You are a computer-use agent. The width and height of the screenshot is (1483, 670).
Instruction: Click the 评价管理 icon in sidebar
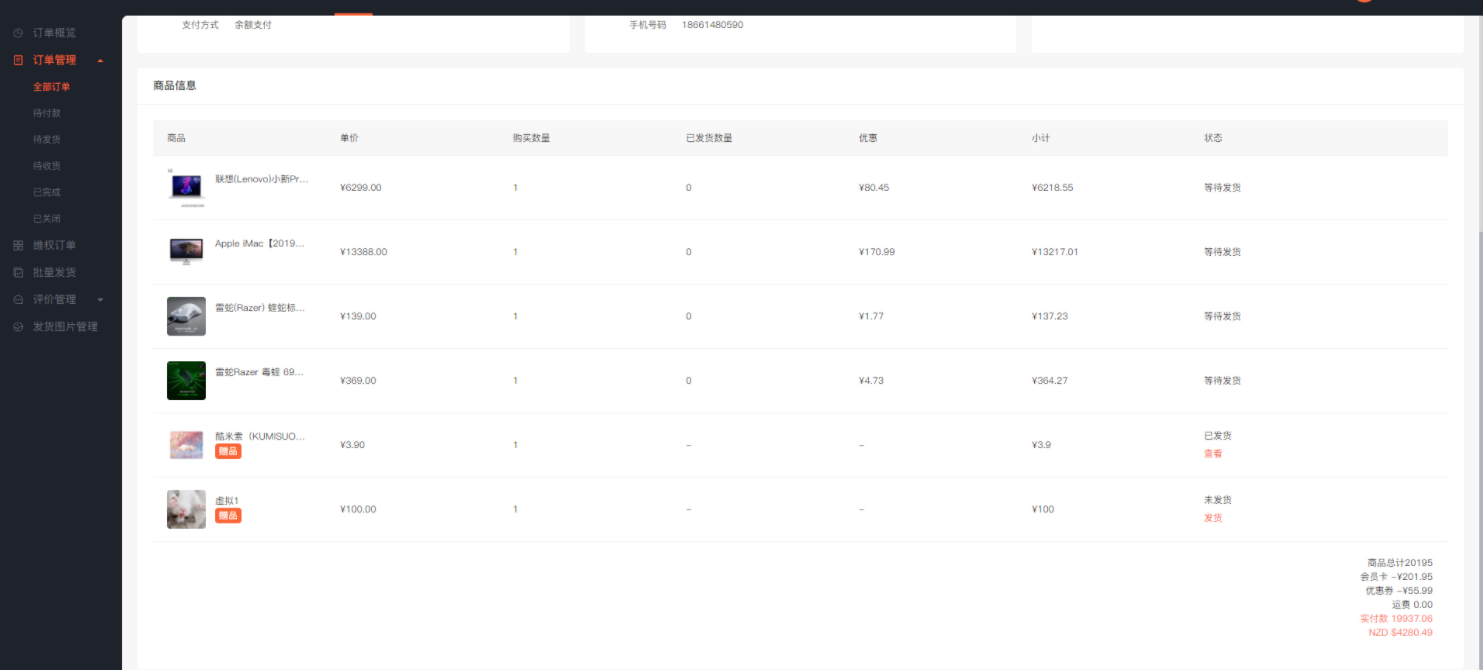point(18,299)
